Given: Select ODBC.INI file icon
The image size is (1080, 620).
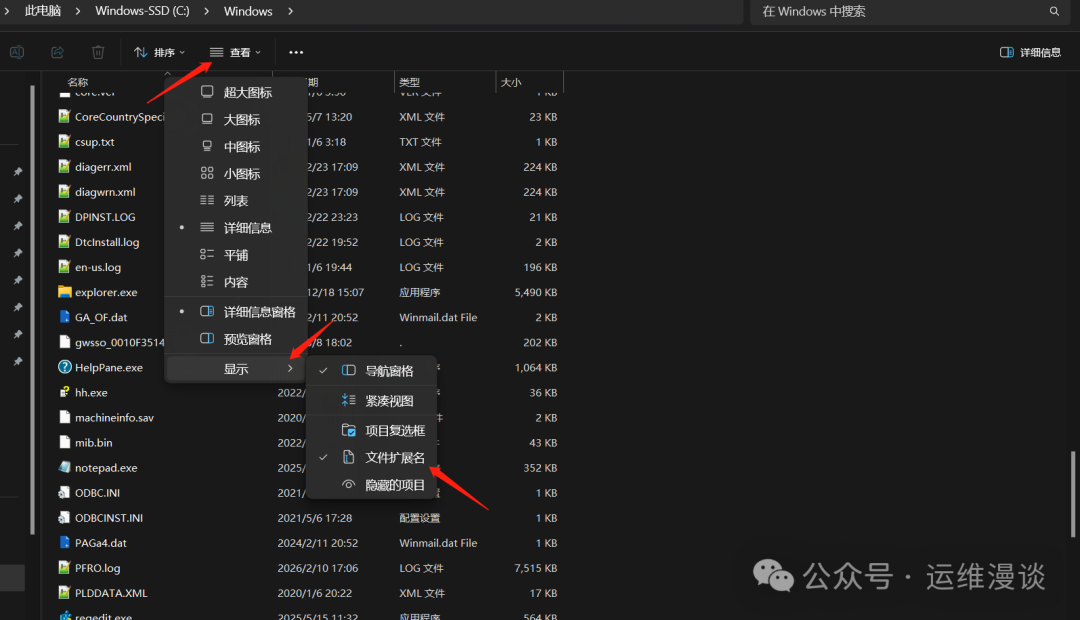Looking at the screenshot, I should pyautogui.click(x=65, y=493).
